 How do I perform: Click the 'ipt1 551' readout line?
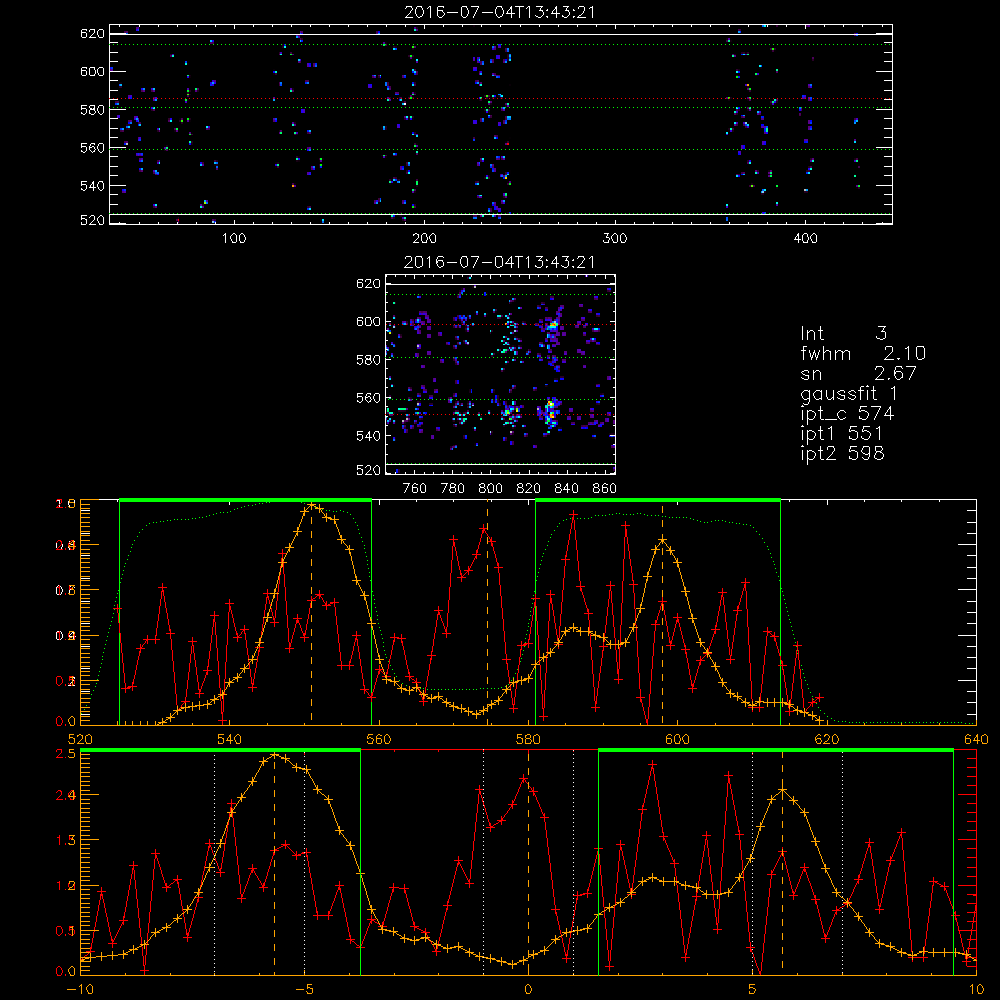tap(841, 434)
